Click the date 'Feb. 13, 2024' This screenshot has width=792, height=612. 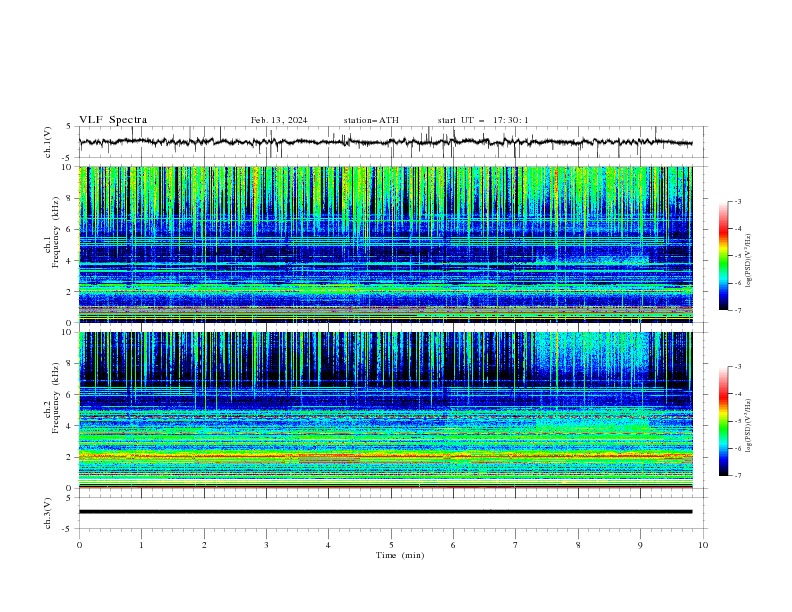click(279, 120)
